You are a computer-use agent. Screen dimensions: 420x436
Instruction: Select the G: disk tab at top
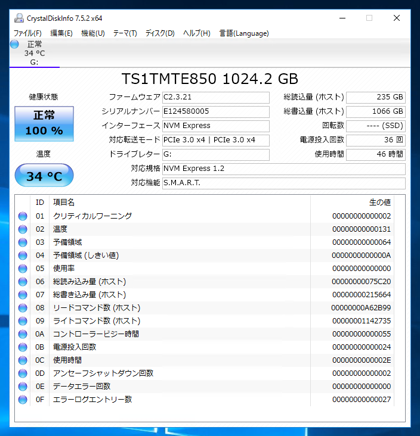tap(35, 53)
